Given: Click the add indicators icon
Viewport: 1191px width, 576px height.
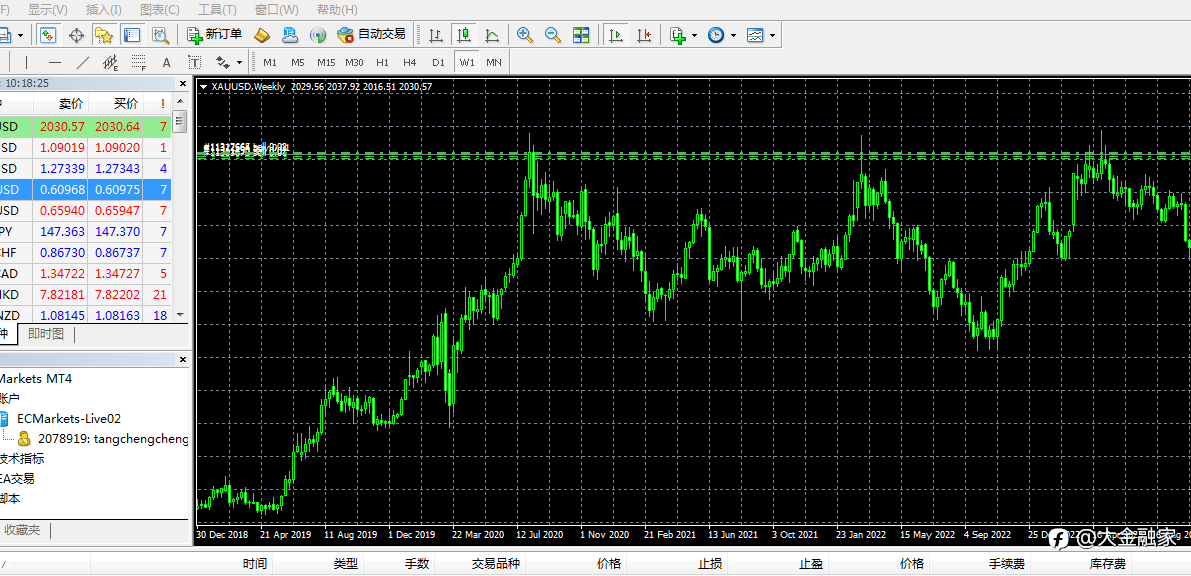Looking at the screenshot, I should [678, 35].
